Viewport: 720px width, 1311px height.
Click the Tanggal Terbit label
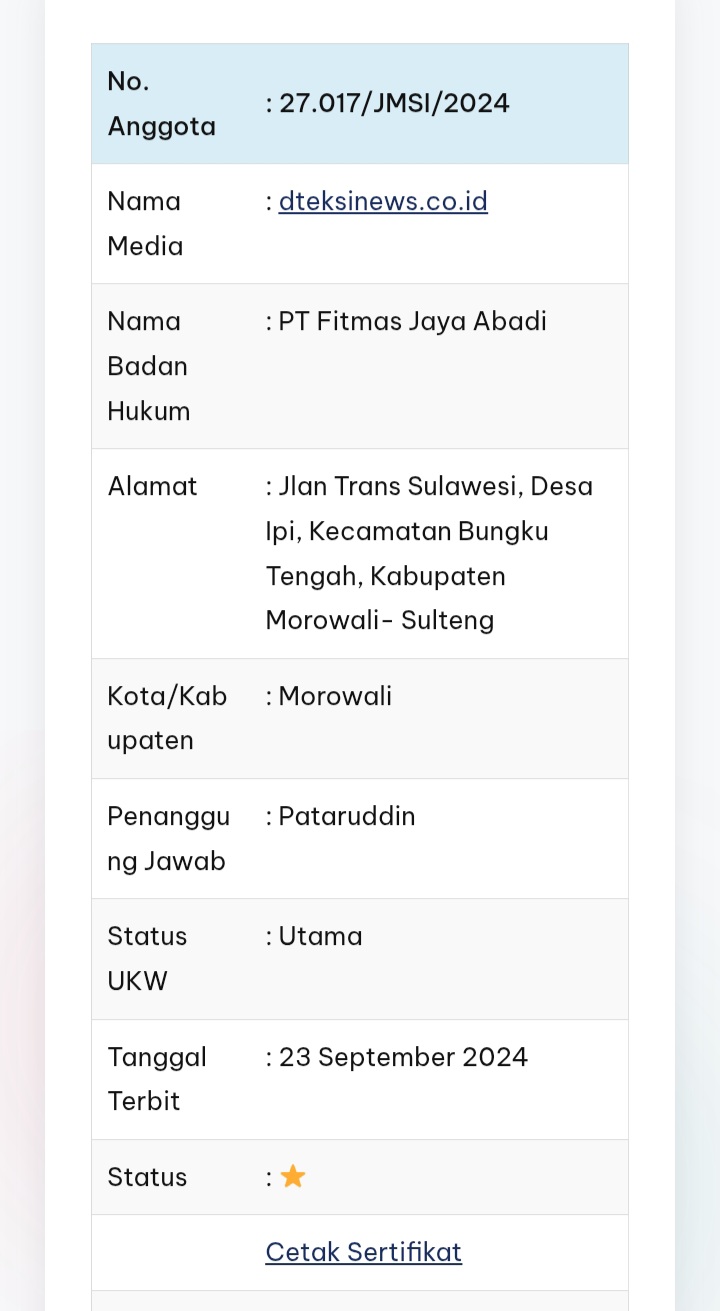[157, 1079]
